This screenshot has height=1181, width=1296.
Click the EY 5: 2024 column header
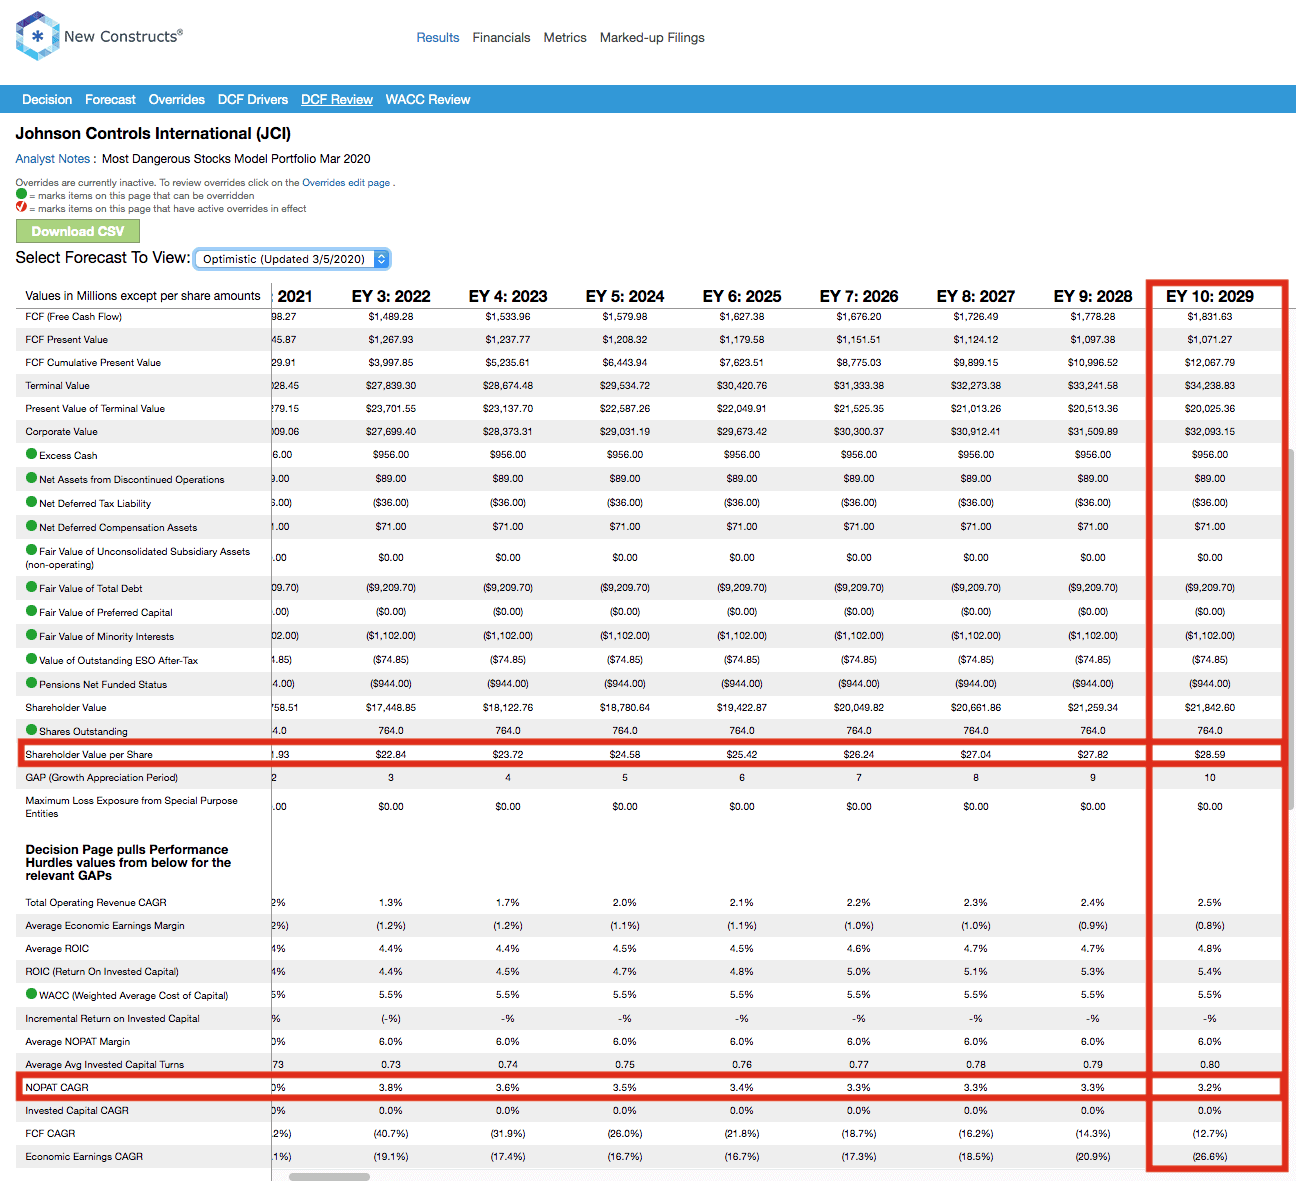coord(625,296)
